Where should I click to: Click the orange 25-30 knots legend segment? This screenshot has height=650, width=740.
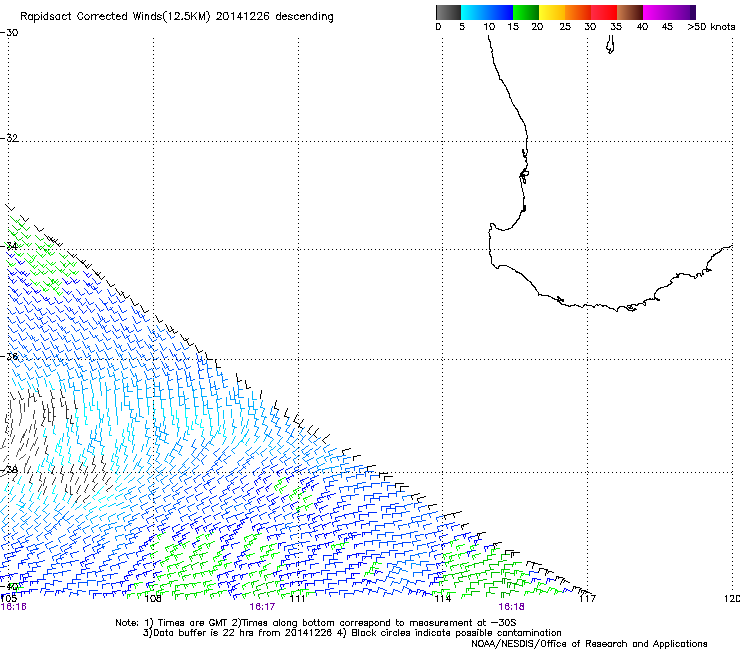[578, 12]
